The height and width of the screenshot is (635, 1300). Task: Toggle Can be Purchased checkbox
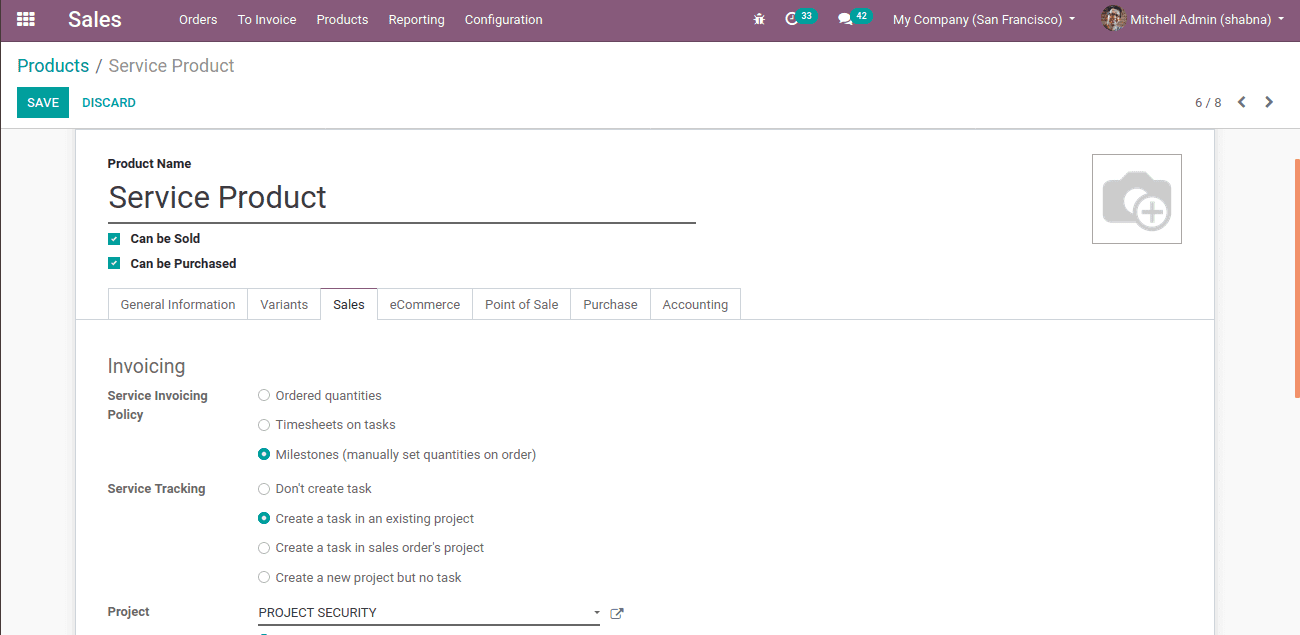click(114, 264)
